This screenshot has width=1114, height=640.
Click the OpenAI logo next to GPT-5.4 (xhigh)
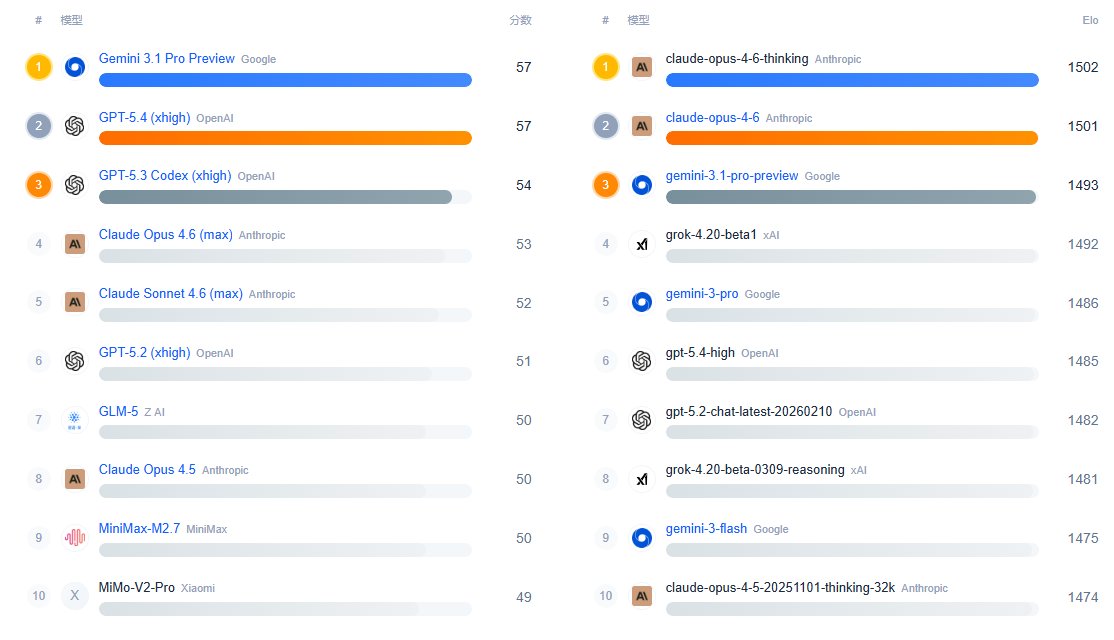[74, 126]
